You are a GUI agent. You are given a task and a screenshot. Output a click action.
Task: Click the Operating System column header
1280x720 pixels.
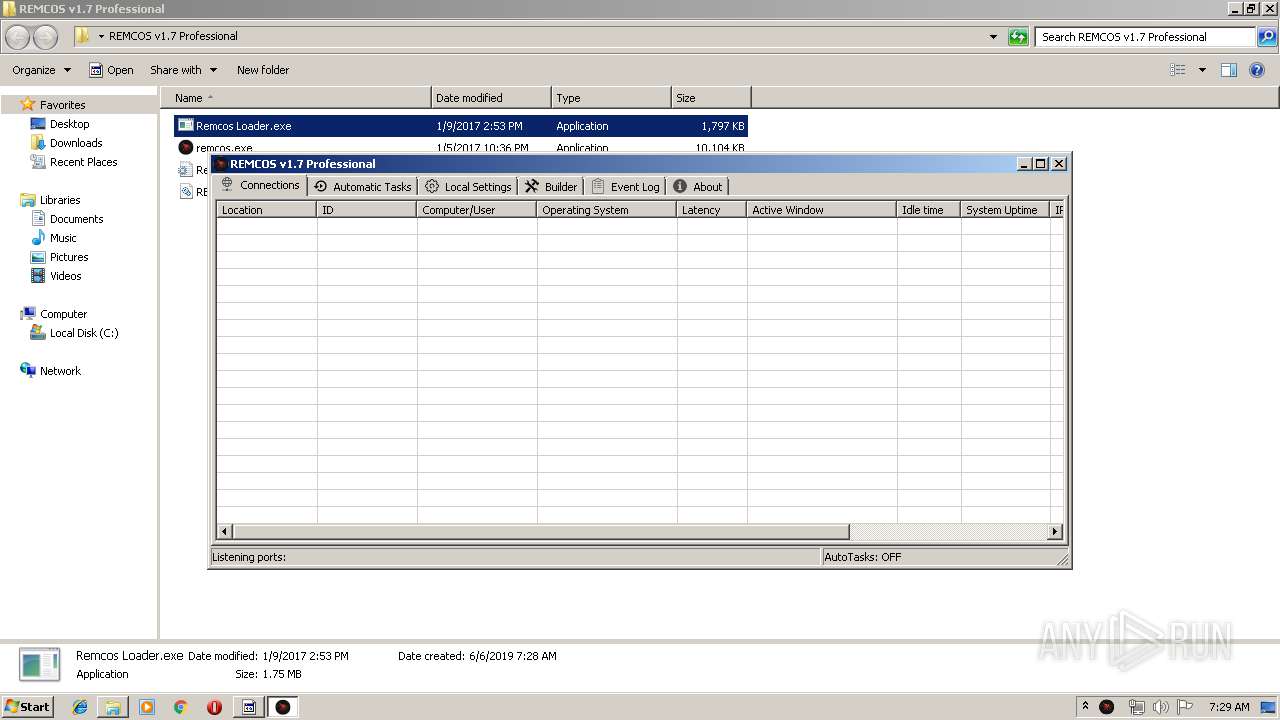607,210
